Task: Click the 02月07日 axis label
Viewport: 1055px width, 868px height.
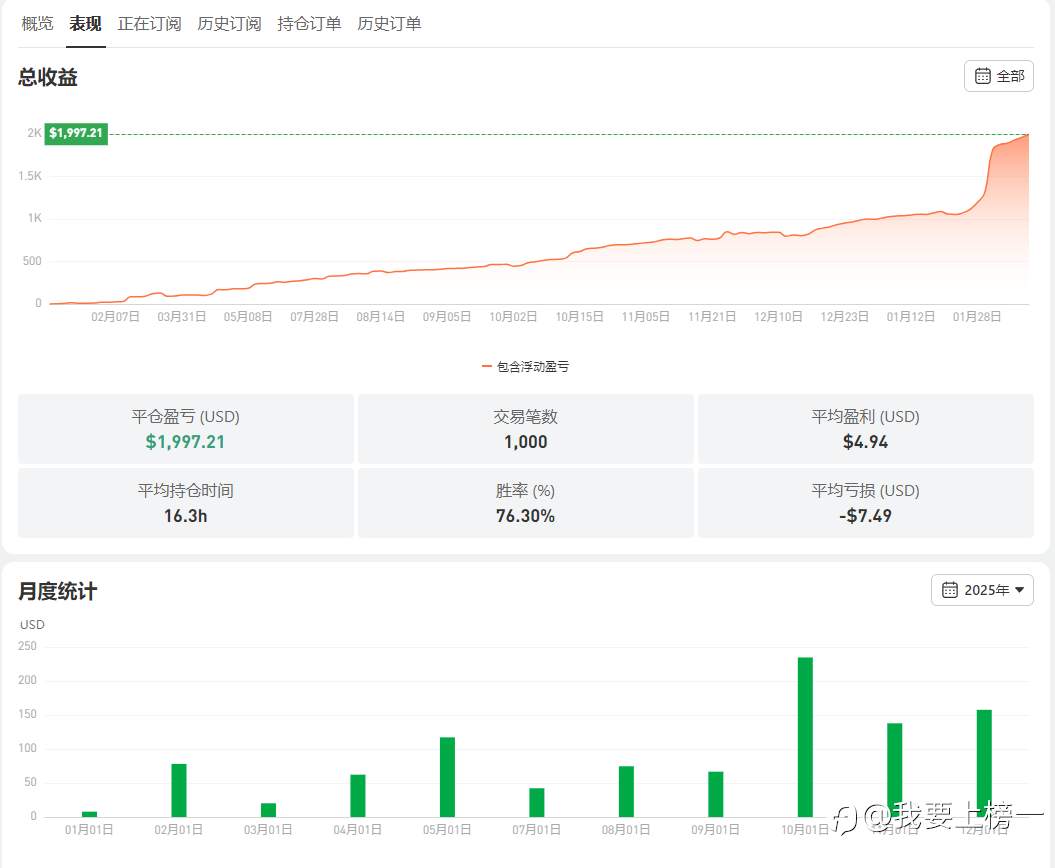Action: [114, 316]
